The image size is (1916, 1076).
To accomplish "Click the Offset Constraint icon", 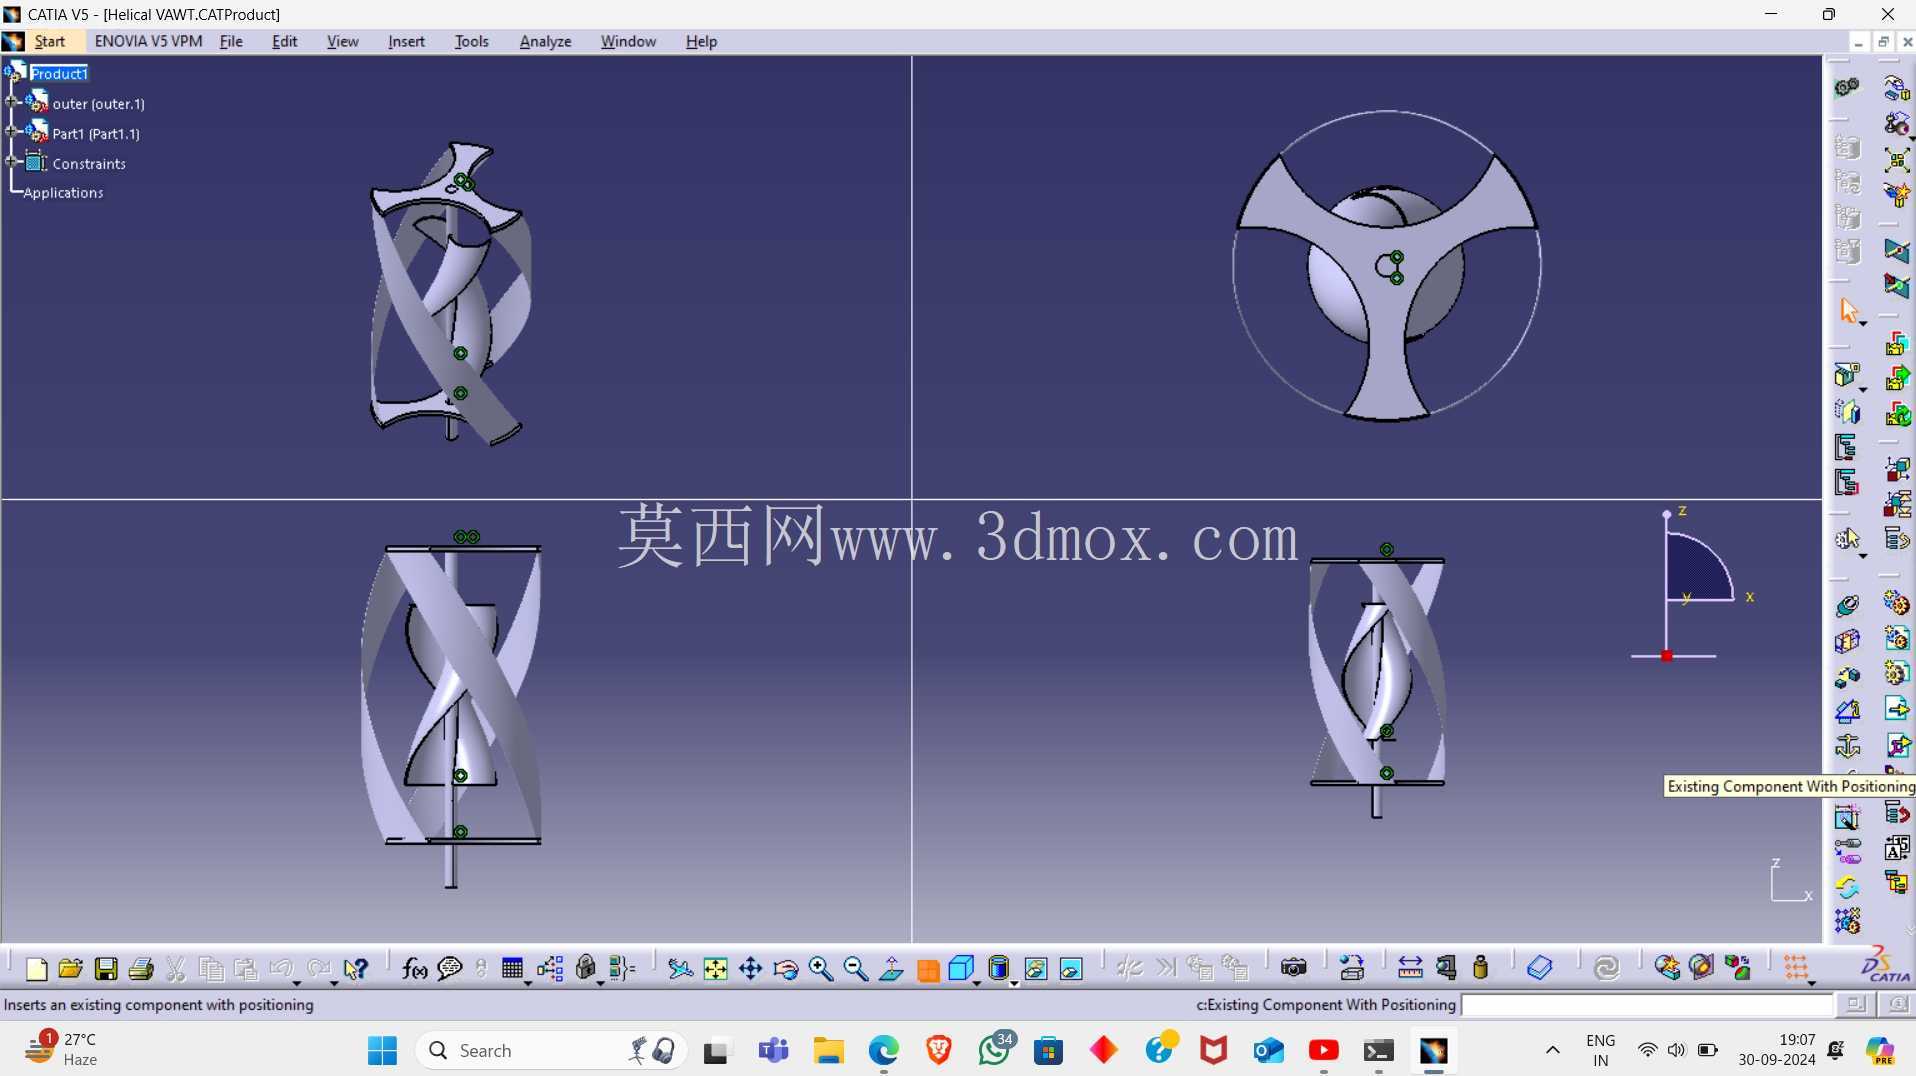I will point(1848,676).
